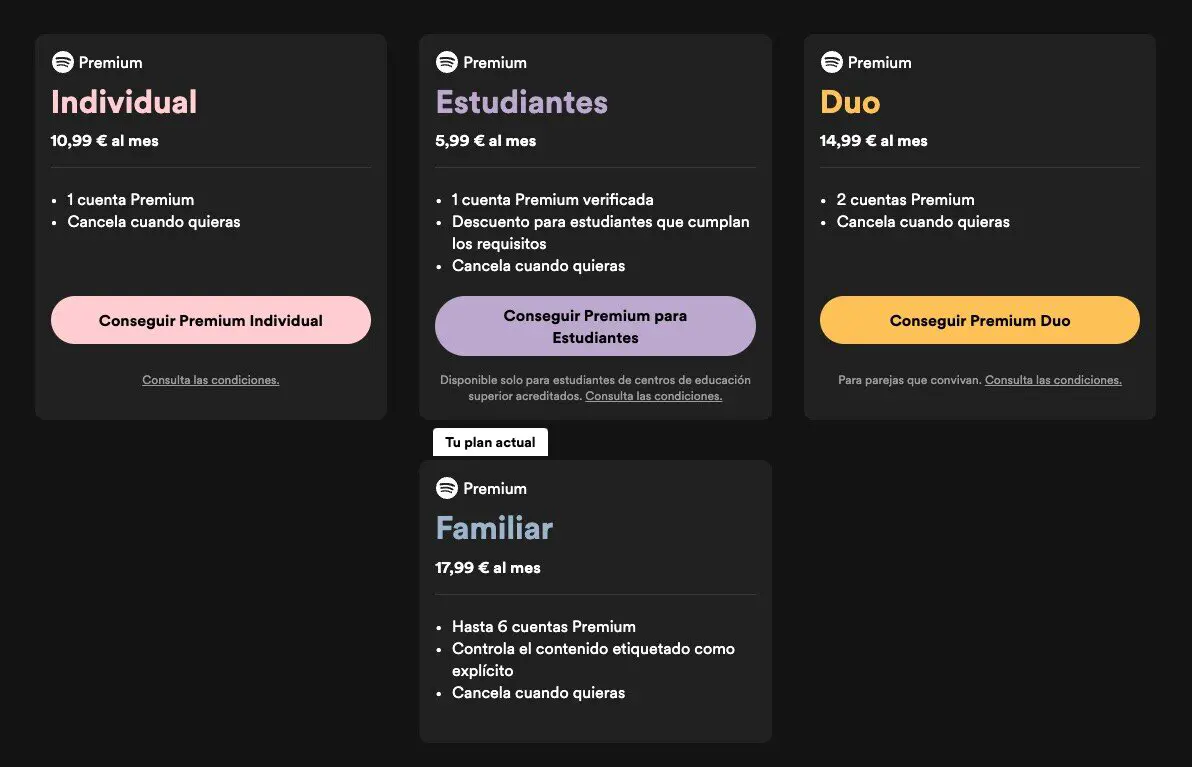Click 'Controla el contenido etiquetado' bullet
1192x767 pixels.
pos(593,660)
